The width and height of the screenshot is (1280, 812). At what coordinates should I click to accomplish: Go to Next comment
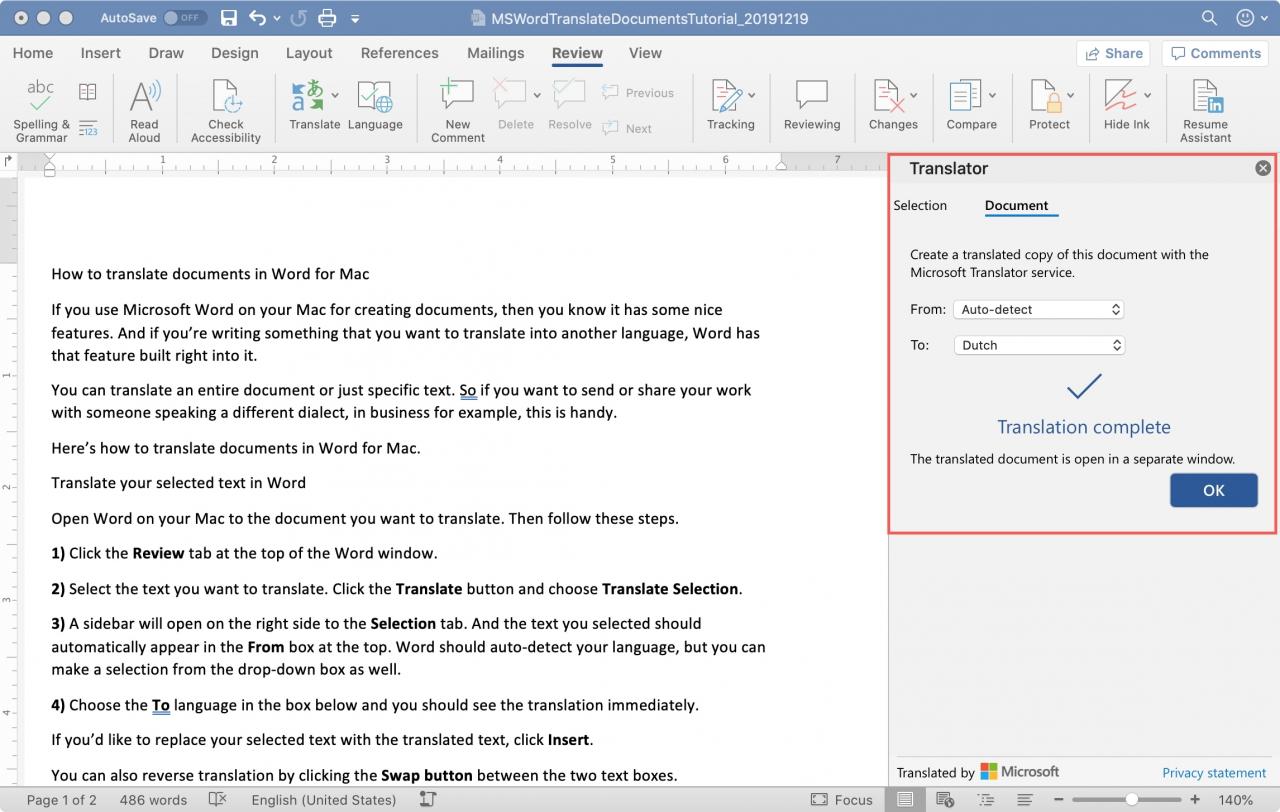[x=627, y=128]
